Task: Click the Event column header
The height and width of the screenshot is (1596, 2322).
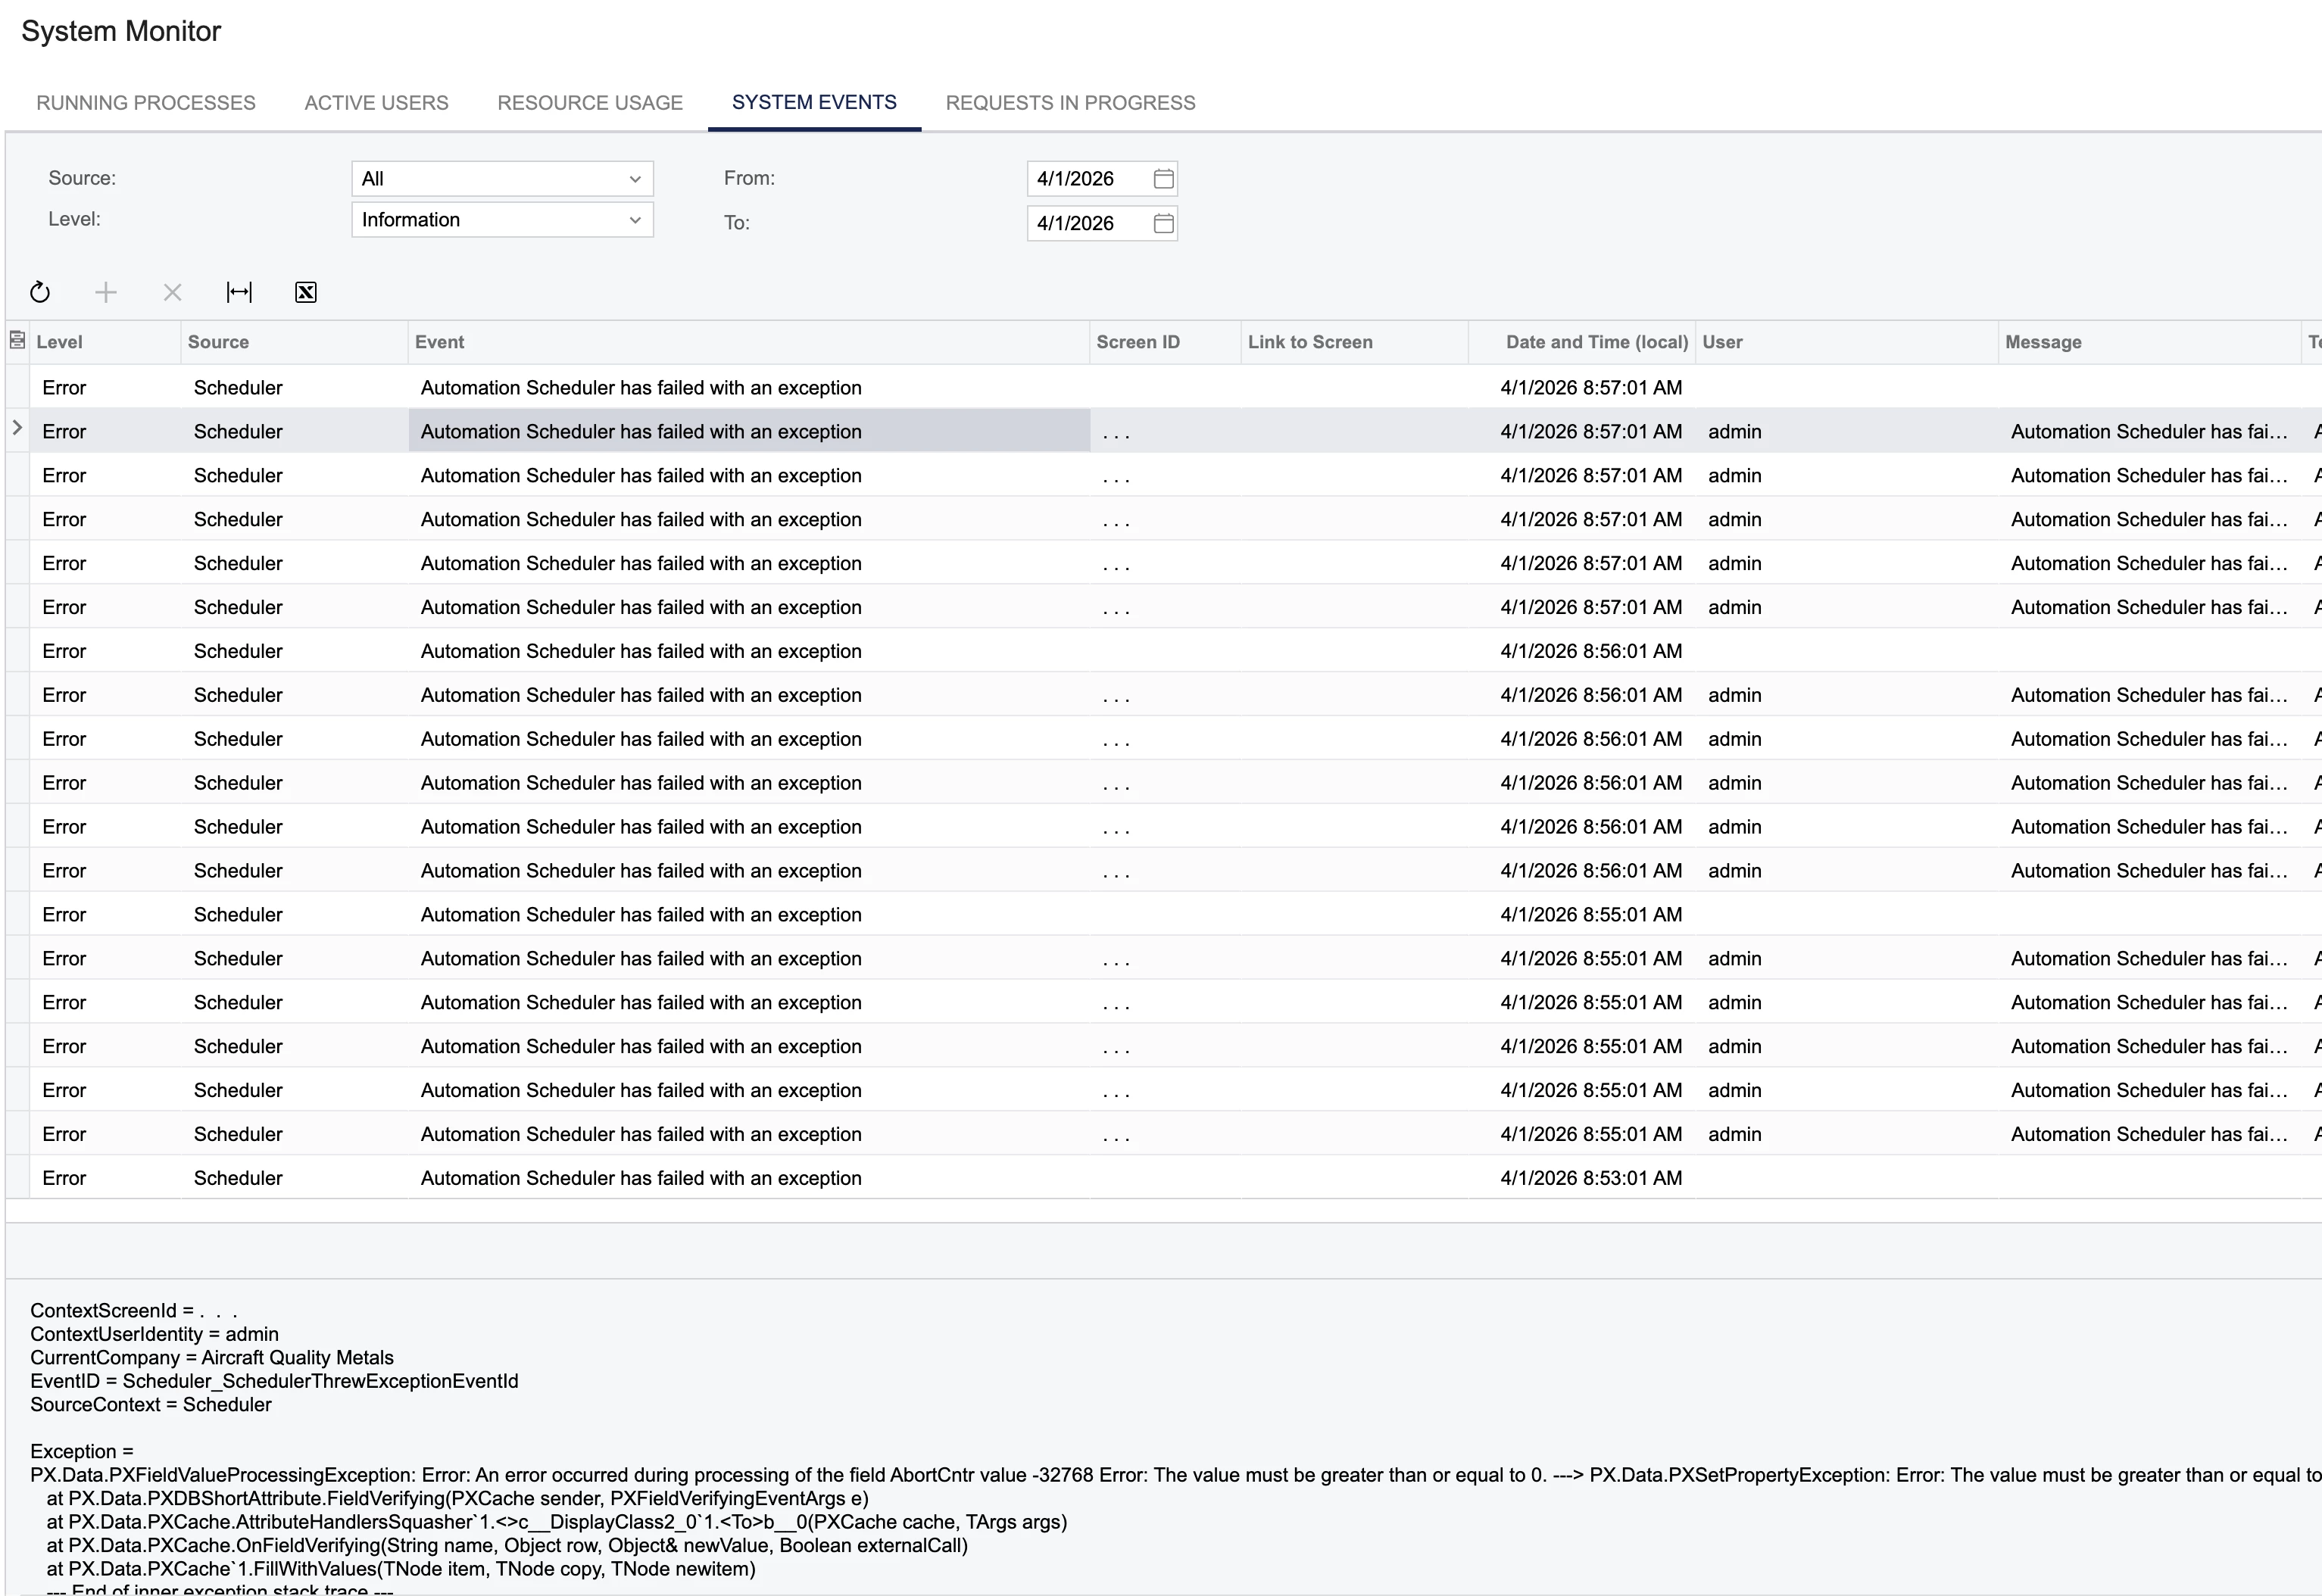Action: click(x=440, y=342)
